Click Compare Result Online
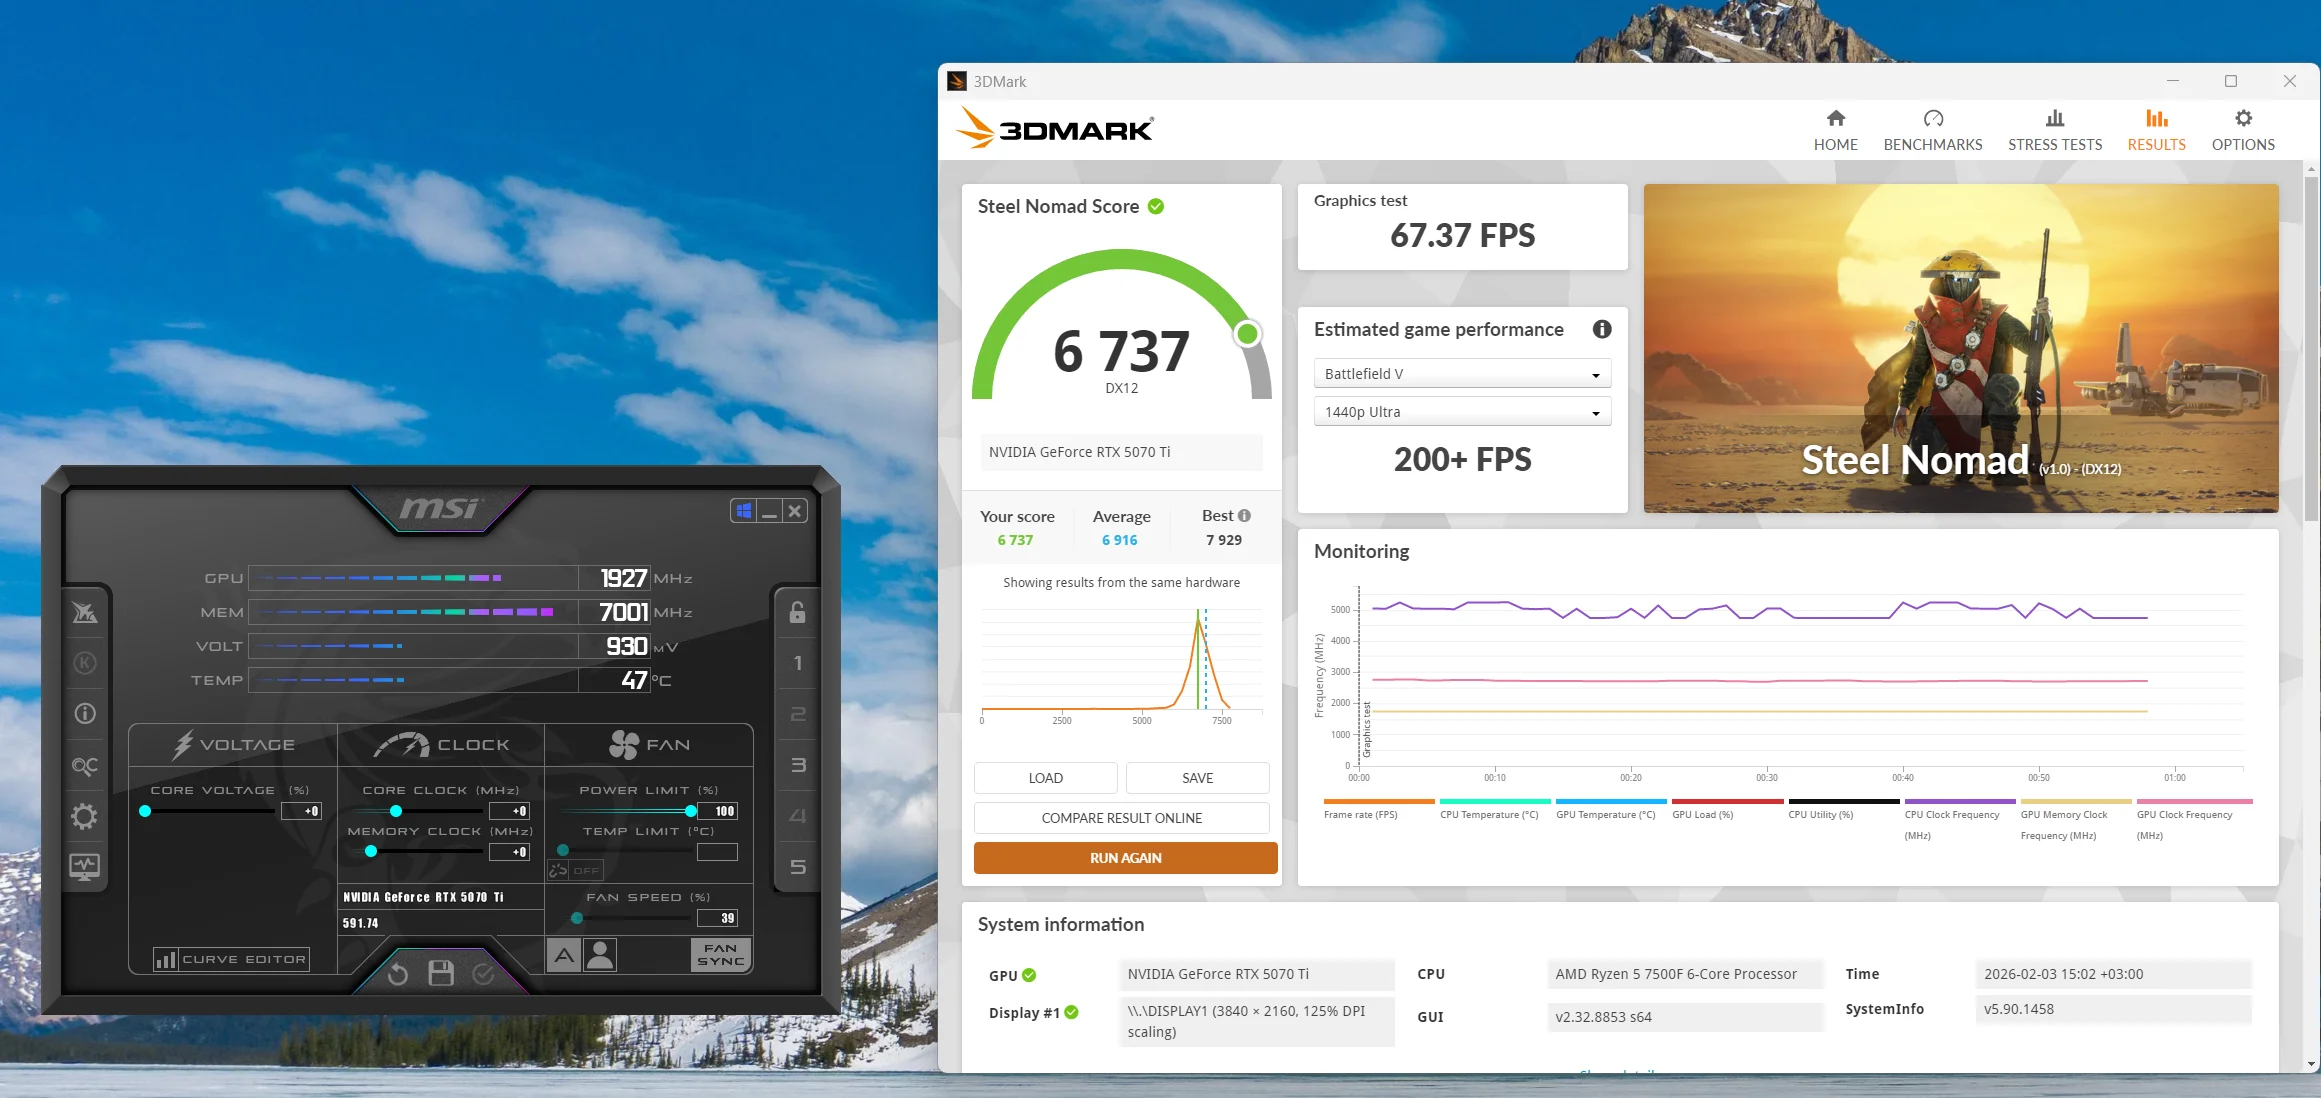The image size is (2321, 1098). (1121, 818)
